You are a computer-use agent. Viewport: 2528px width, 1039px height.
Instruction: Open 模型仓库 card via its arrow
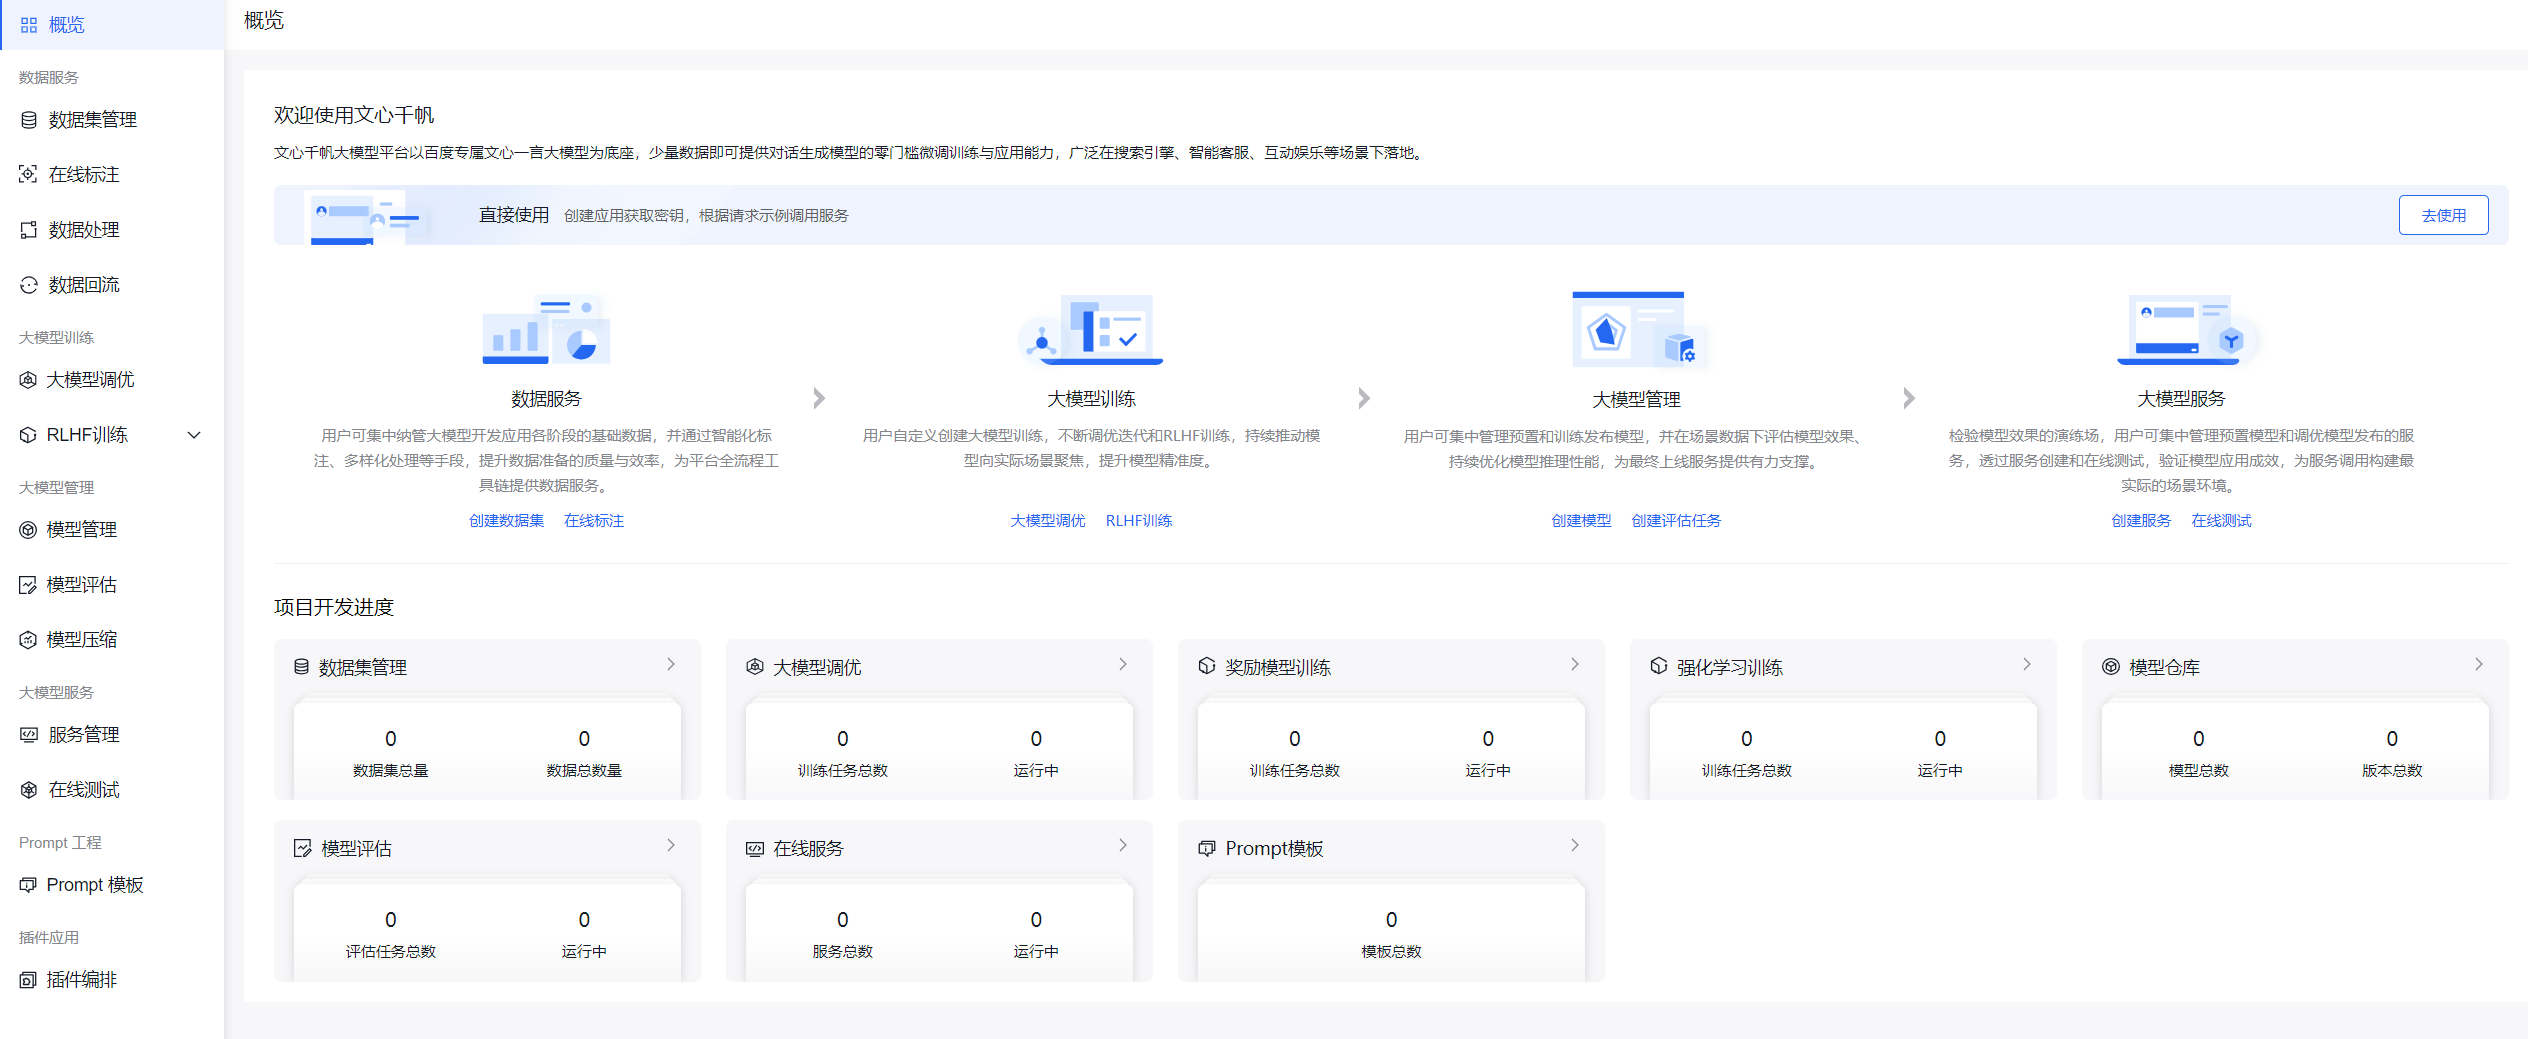point(2479,664)
